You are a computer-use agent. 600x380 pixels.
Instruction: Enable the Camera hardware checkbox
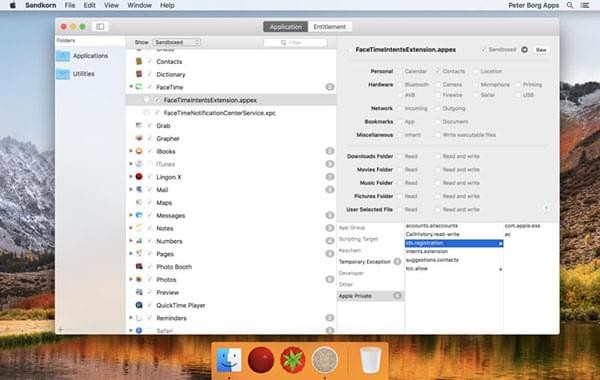coord(437,85)
